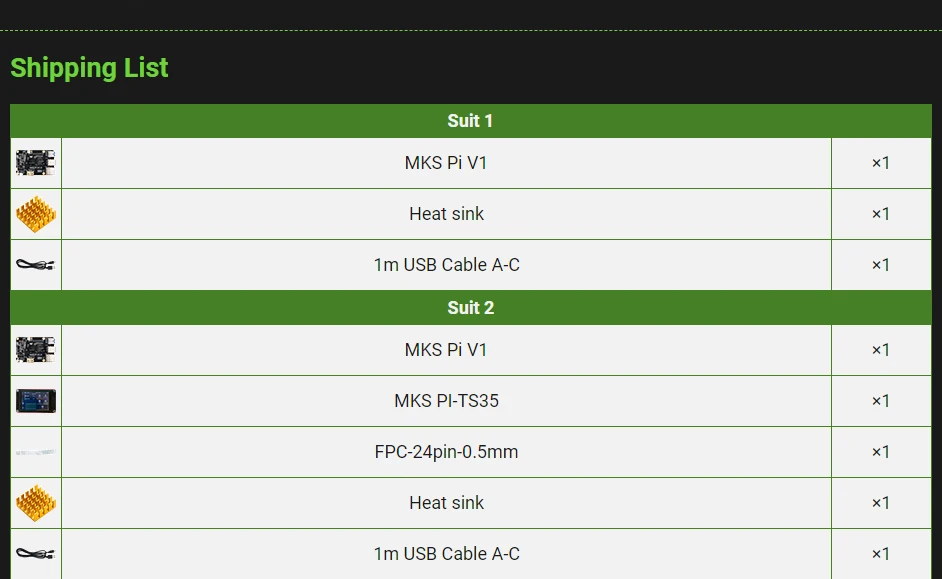The image size is (942, 579).
Task: Select the Suit 1 header row
Action: coord(470,121)
